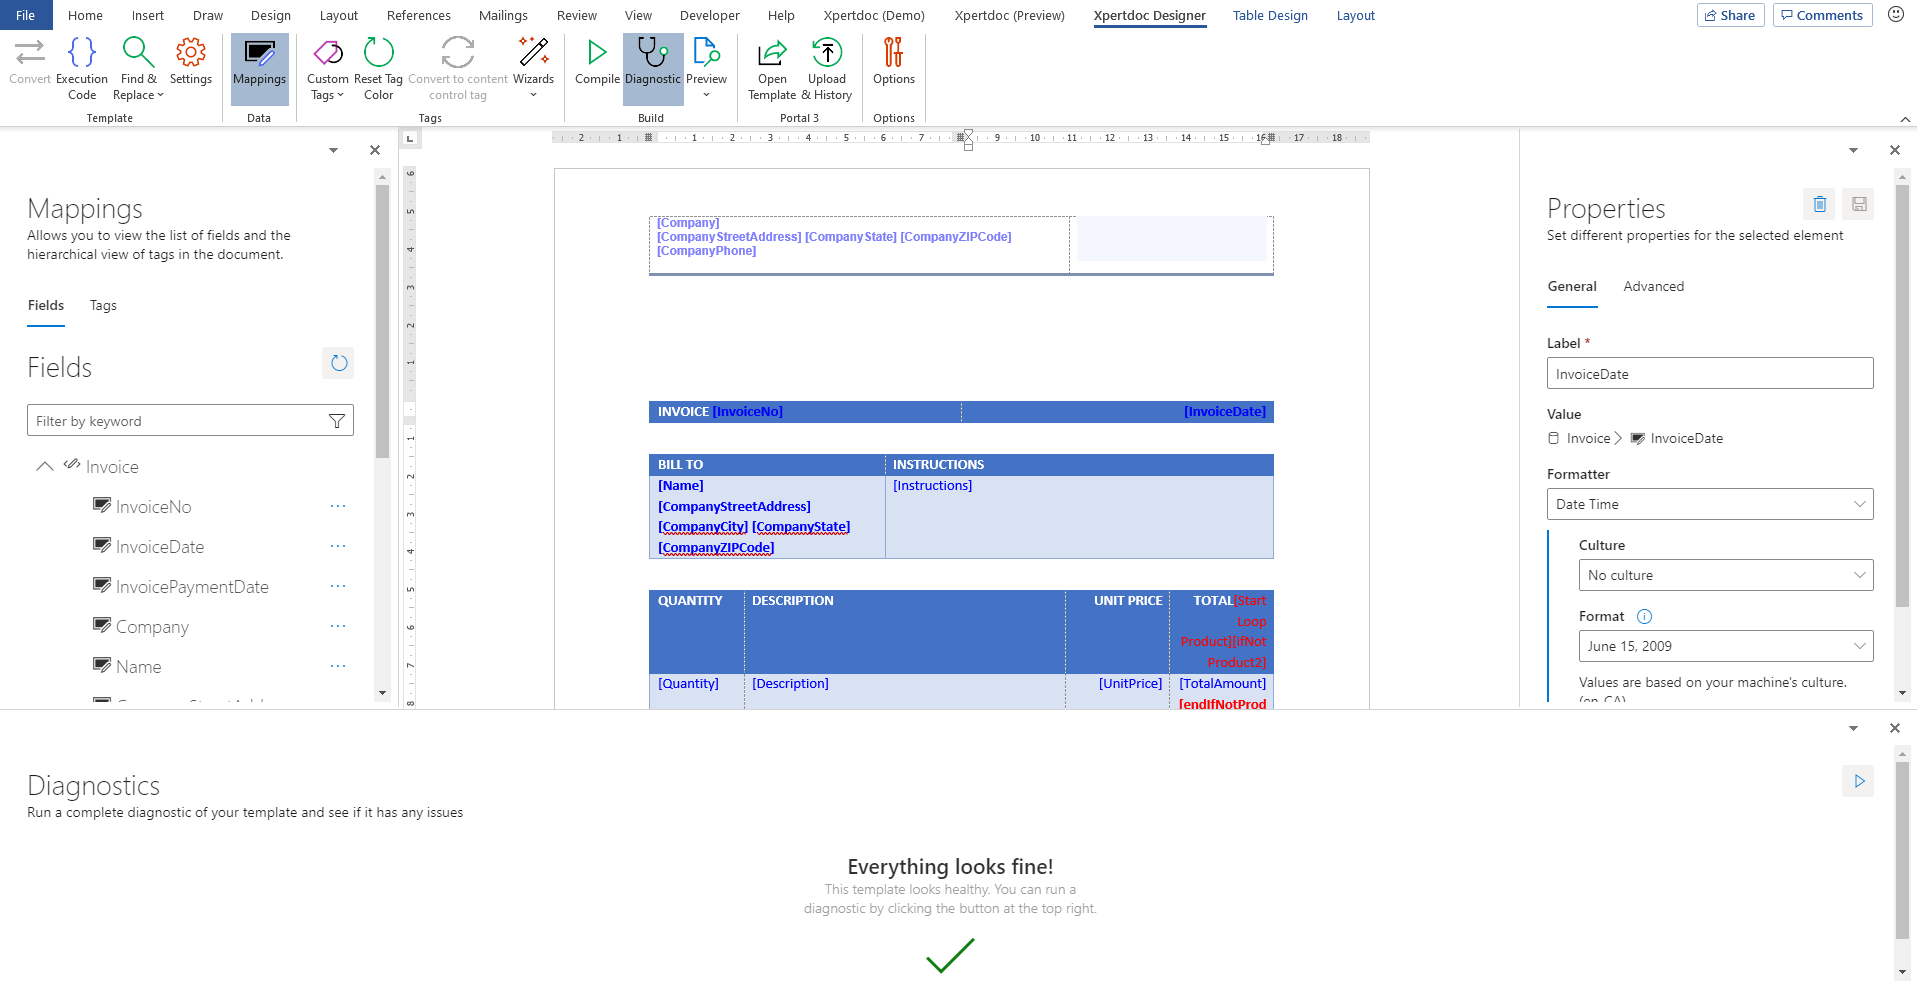Open the Table Design tab
The width and height of the screenshot is (1917, 982).
(1270, 15)
